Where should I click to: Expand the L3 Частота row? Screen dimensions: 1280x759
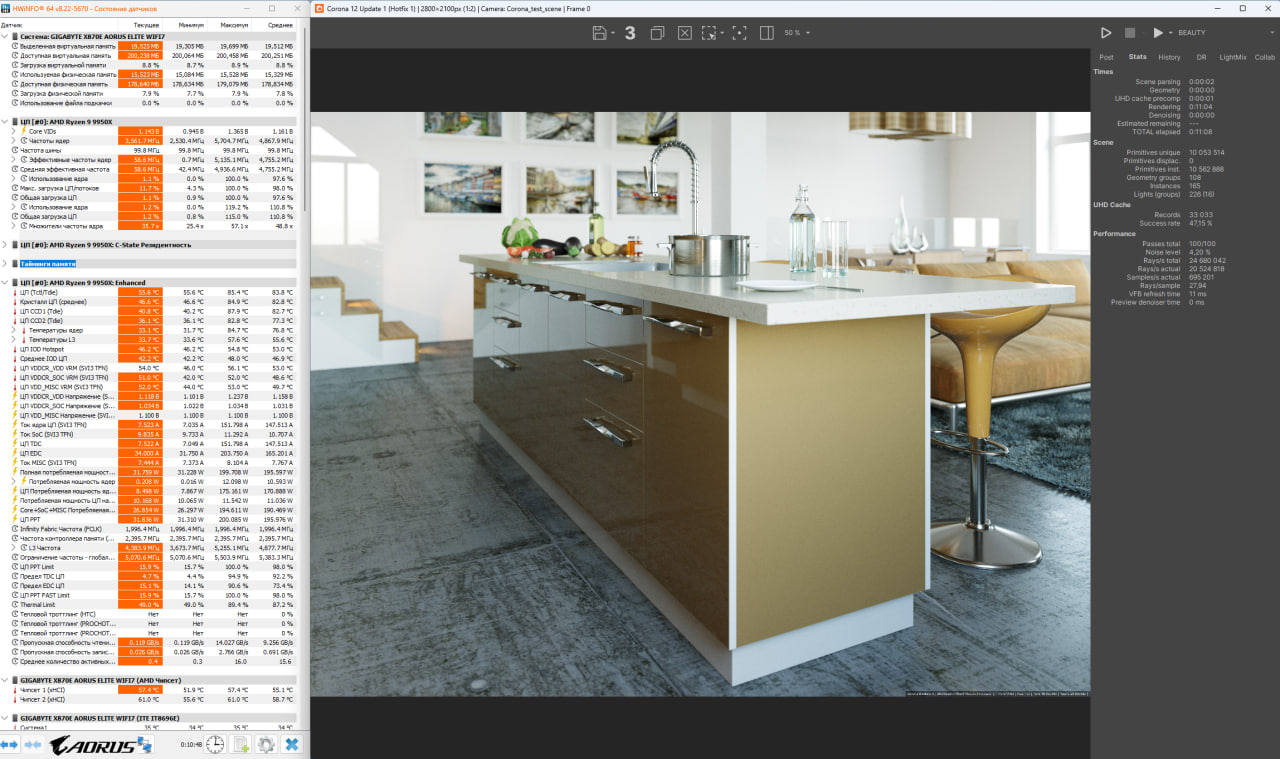tap(13, 548)
